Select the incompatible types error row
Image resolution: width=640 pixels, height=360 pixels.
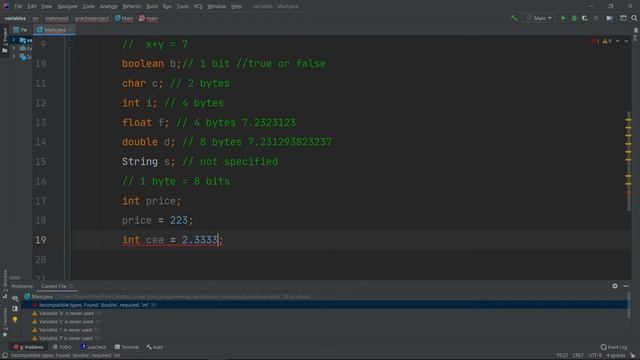point(324,305)
